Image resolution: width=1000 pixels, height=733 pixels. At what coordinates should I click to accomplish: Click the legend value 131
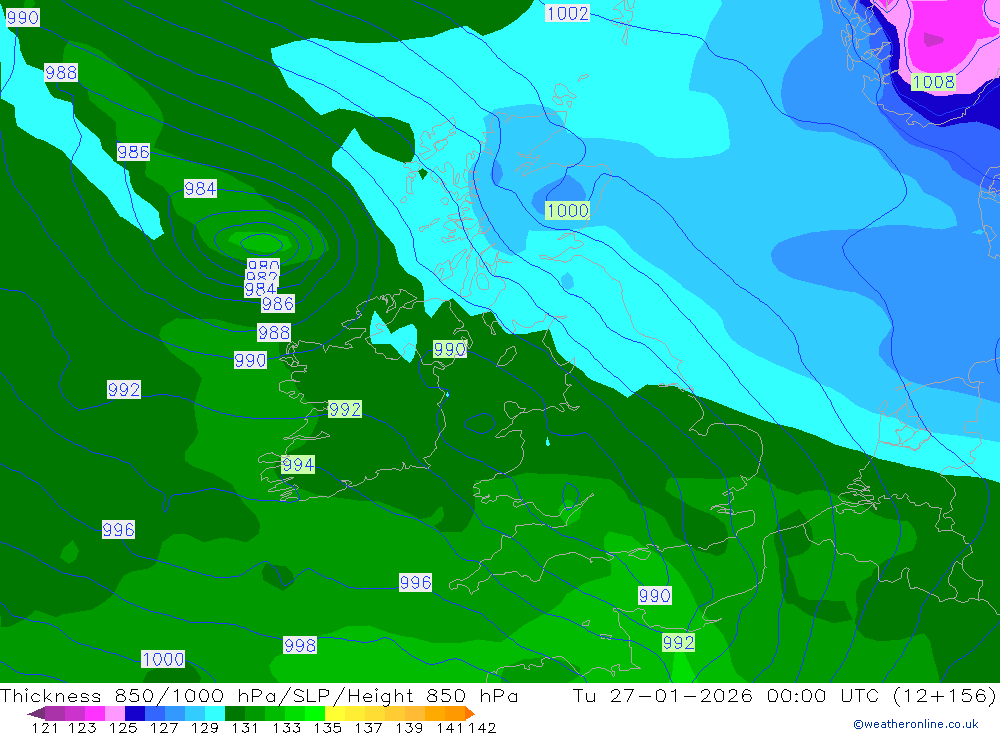[x=245, y=727]
